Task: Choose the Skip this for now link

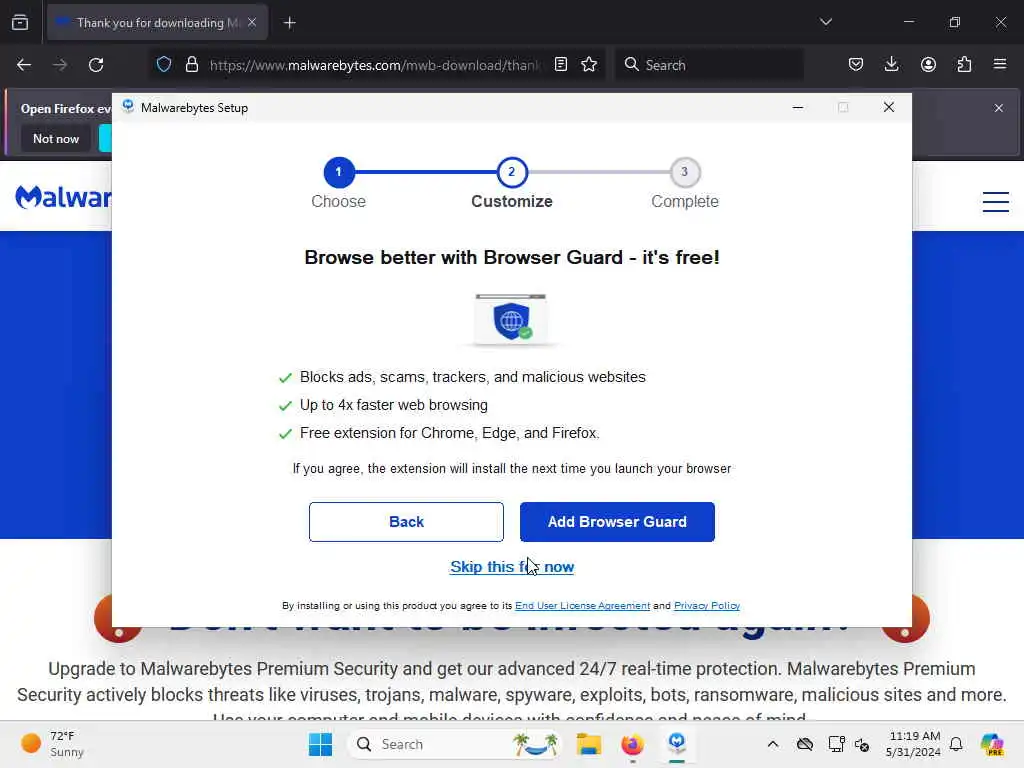Action: point(512,567)
